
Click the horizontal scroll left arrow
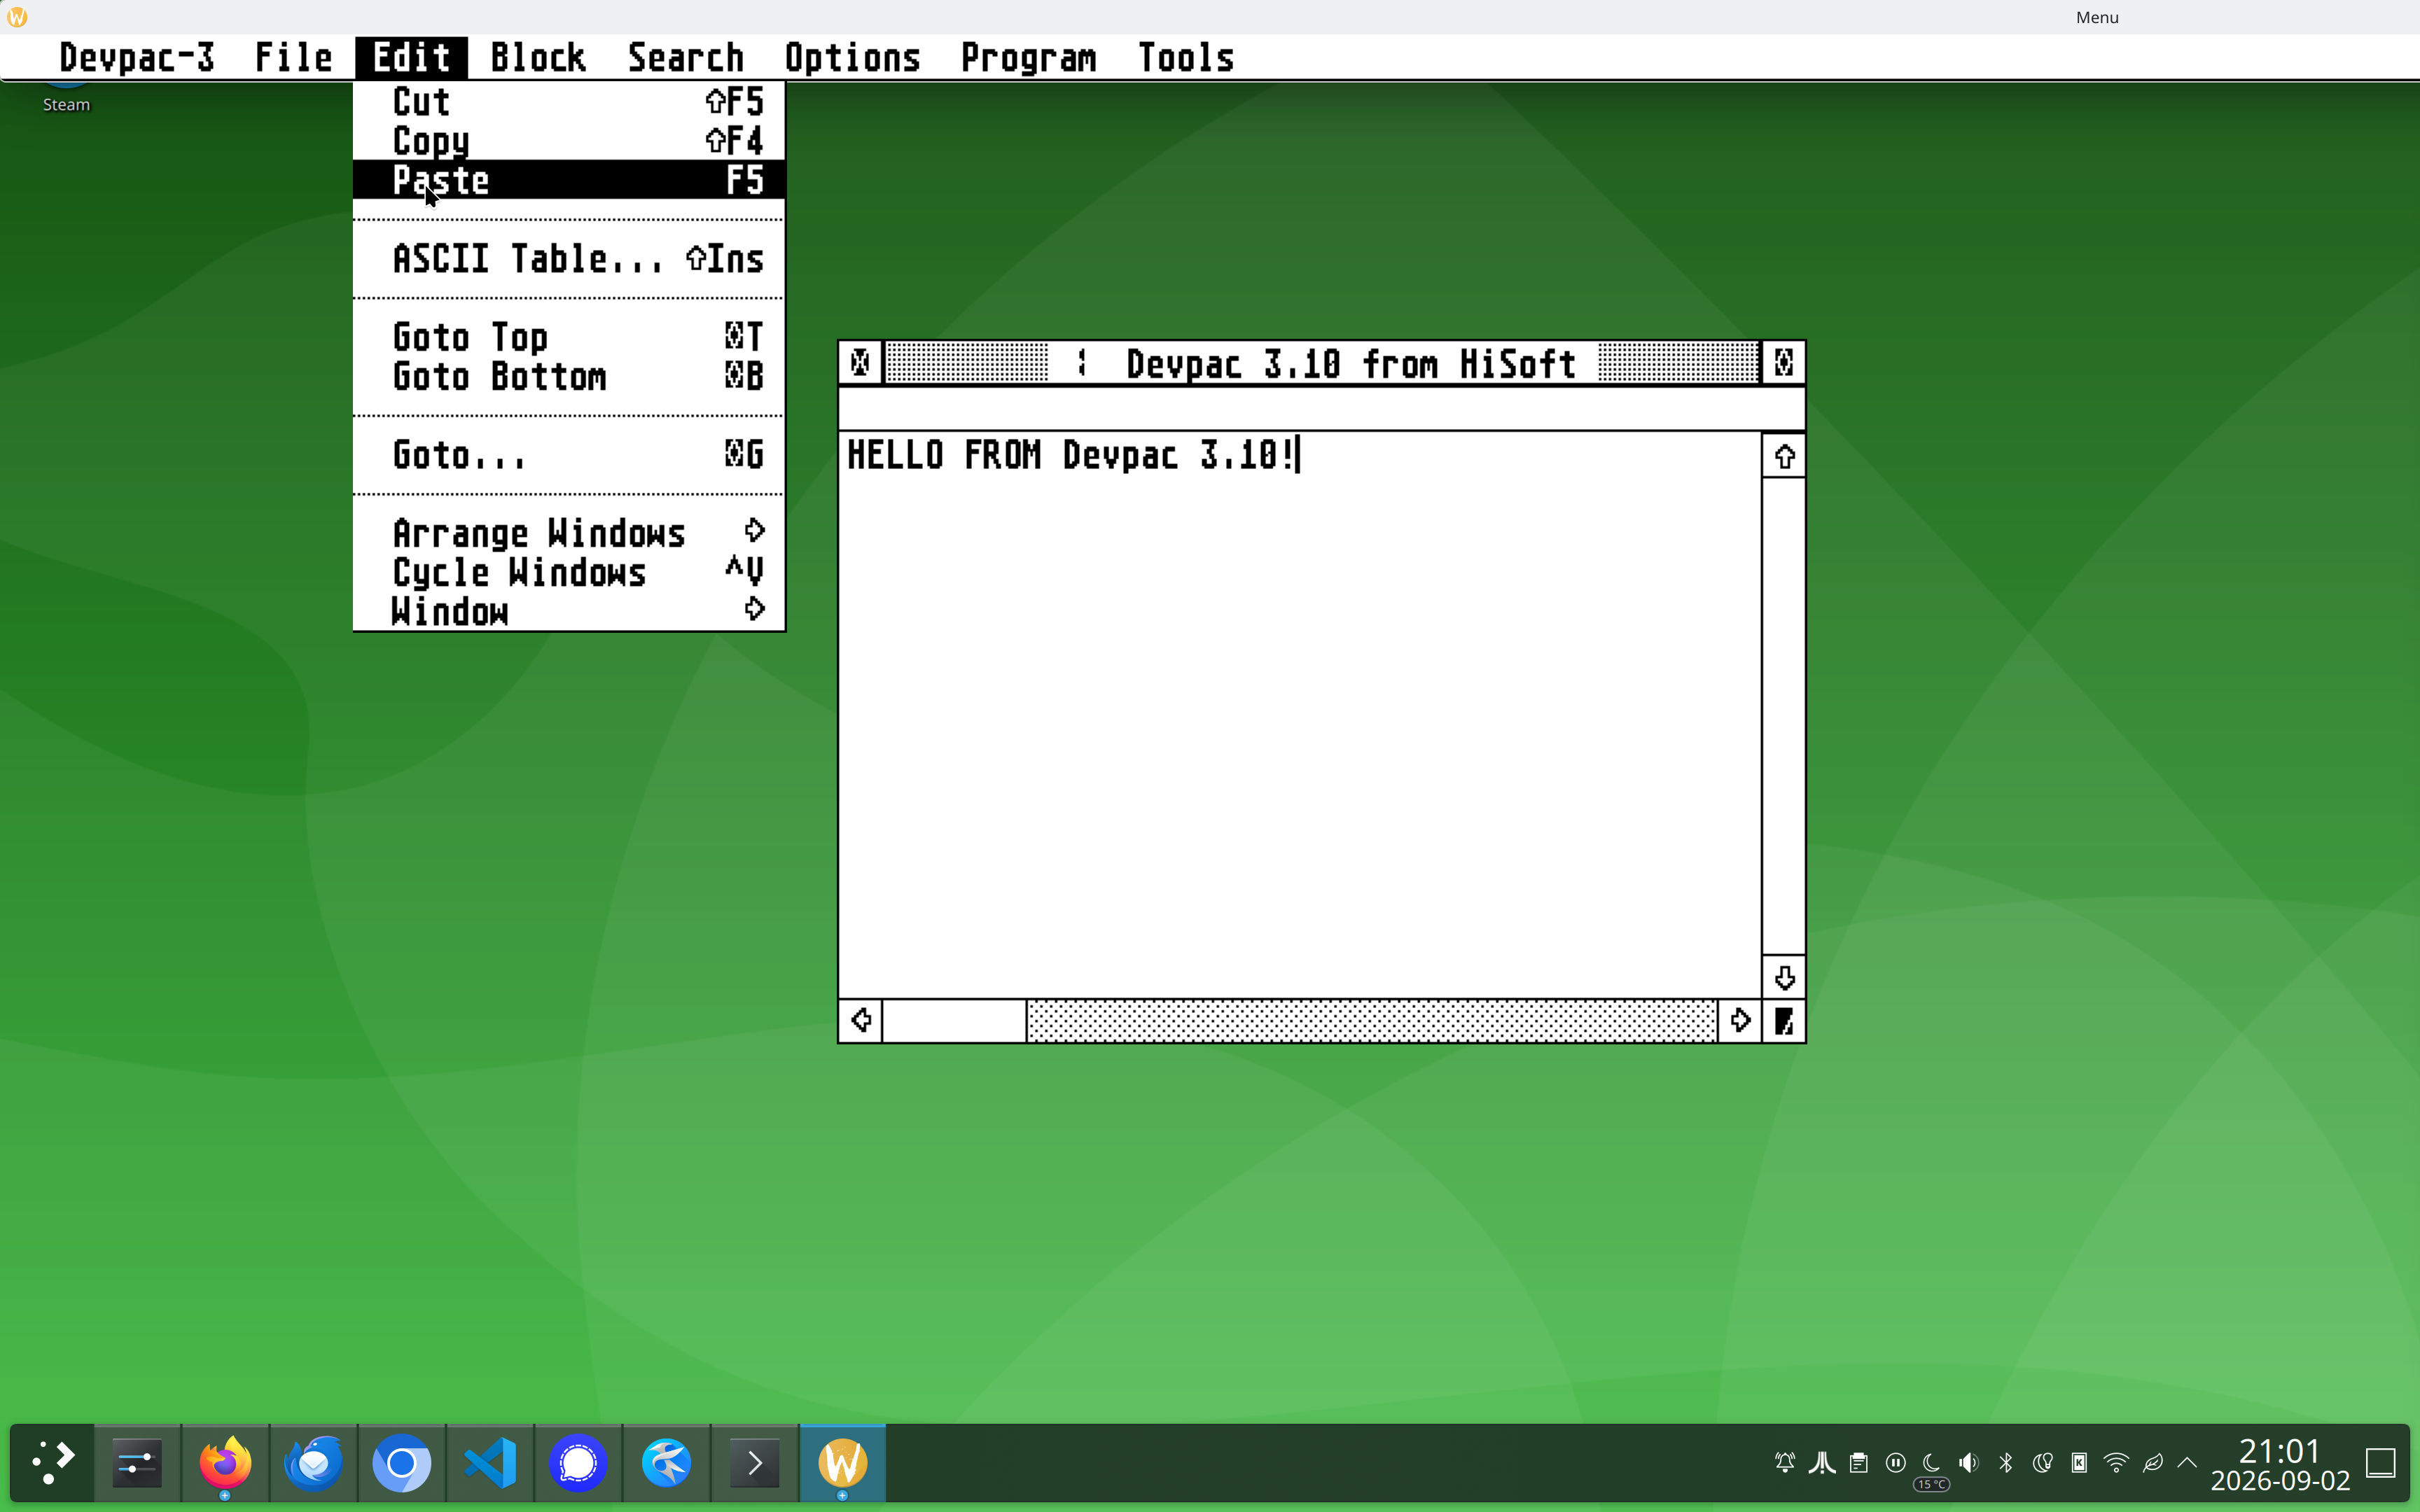click(x=861, y=1021)
